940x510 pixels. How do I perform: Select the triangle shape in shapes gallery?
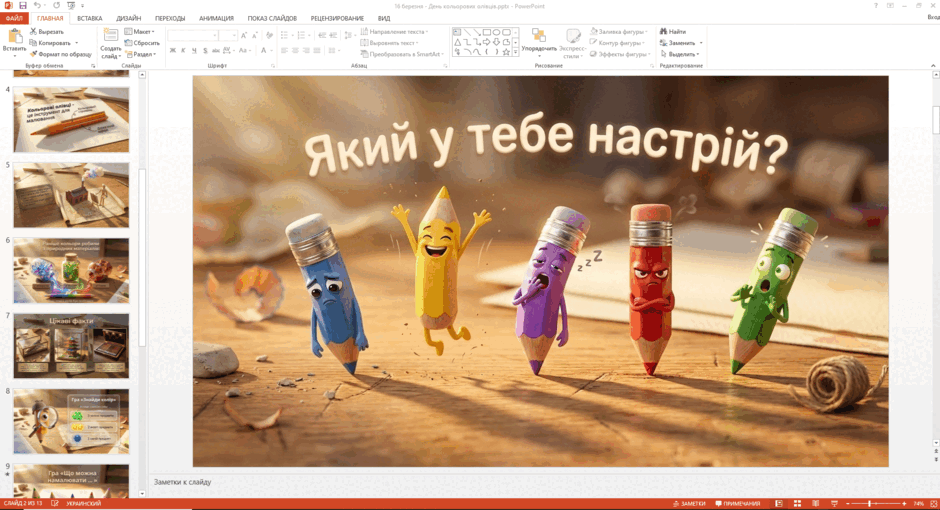pyautogui.click(x=457, y=42)
